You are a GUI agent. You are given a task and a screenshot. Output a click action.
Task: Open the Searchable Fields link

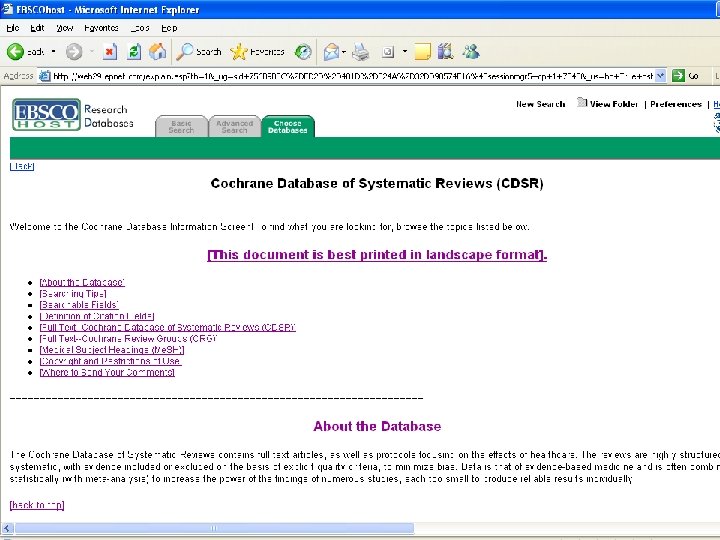point(79,305)
